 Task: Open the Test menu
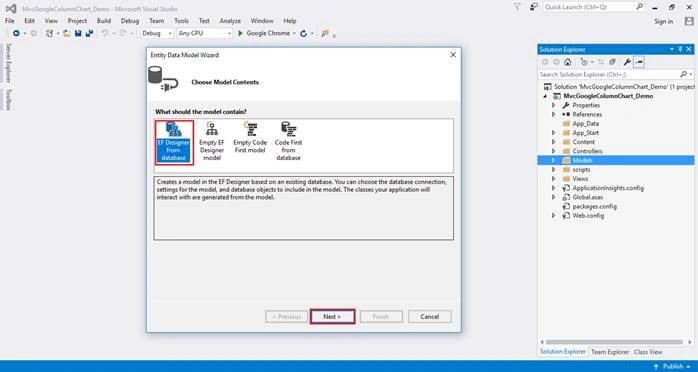point(204,21)
